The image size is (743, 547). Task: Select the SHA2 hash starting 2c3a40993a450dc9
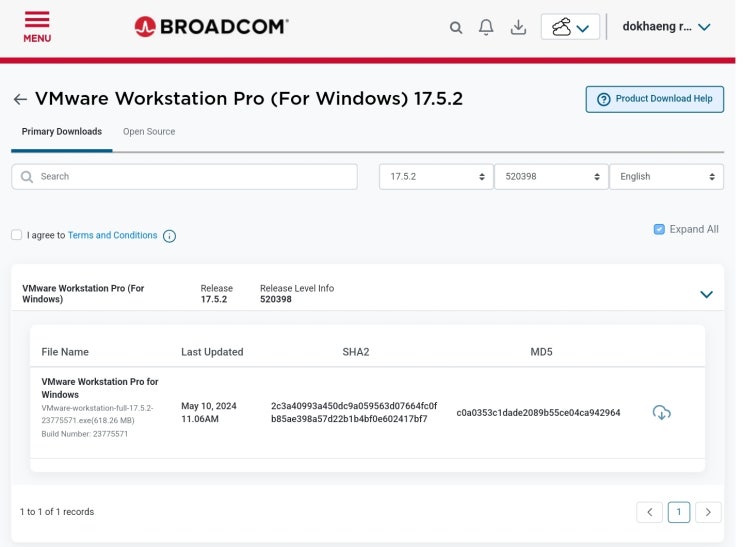[x=354, y=412]
